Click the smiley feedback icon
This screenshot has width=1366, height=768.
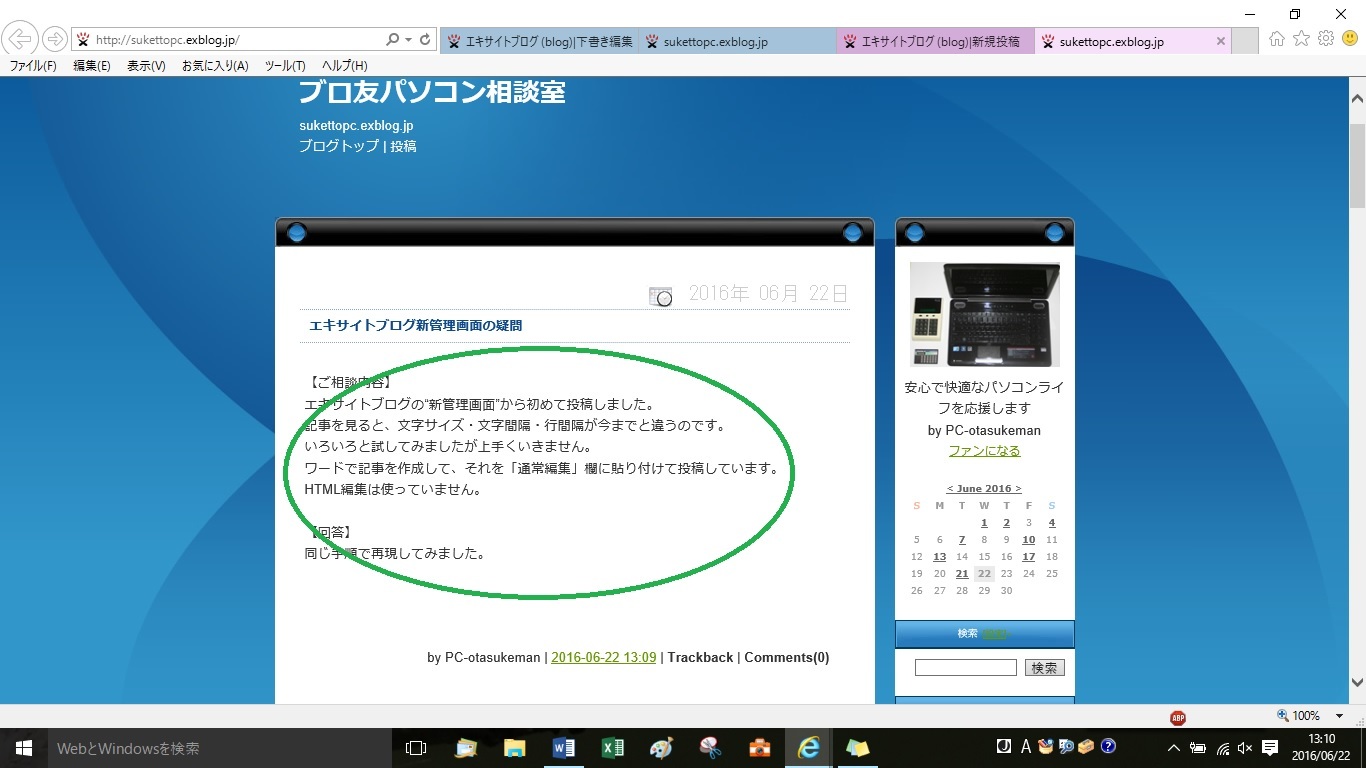(1350, 39)
